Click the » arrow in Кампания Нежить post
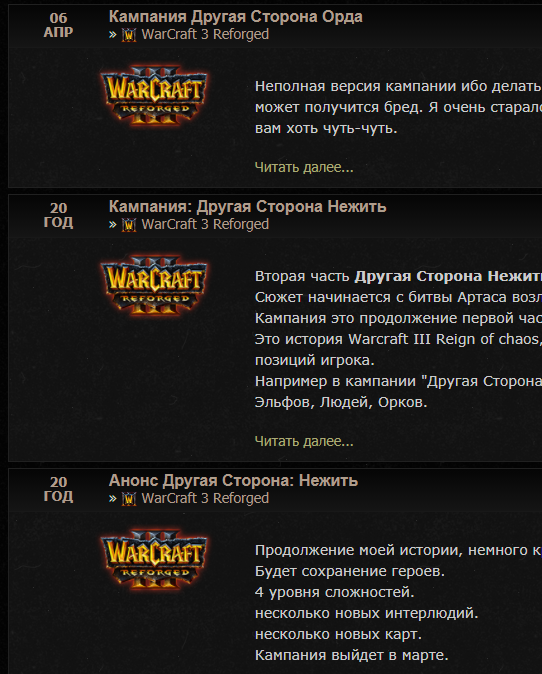Viewport: 542px width, 674px height. click(113, 225)
